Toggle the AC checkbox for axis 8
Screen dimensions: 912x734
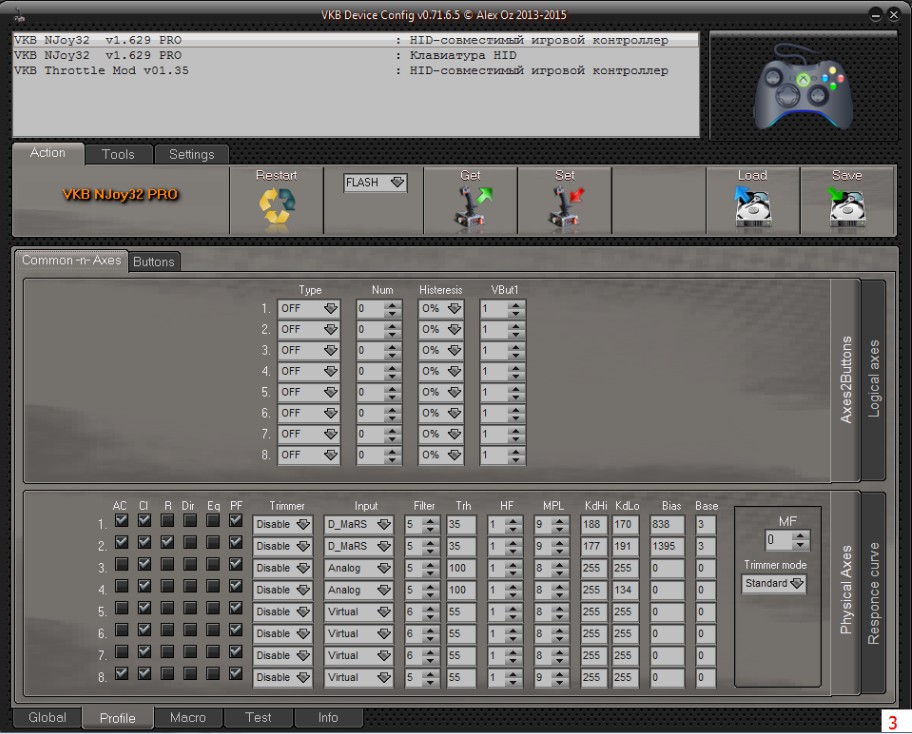coord(122,674)
